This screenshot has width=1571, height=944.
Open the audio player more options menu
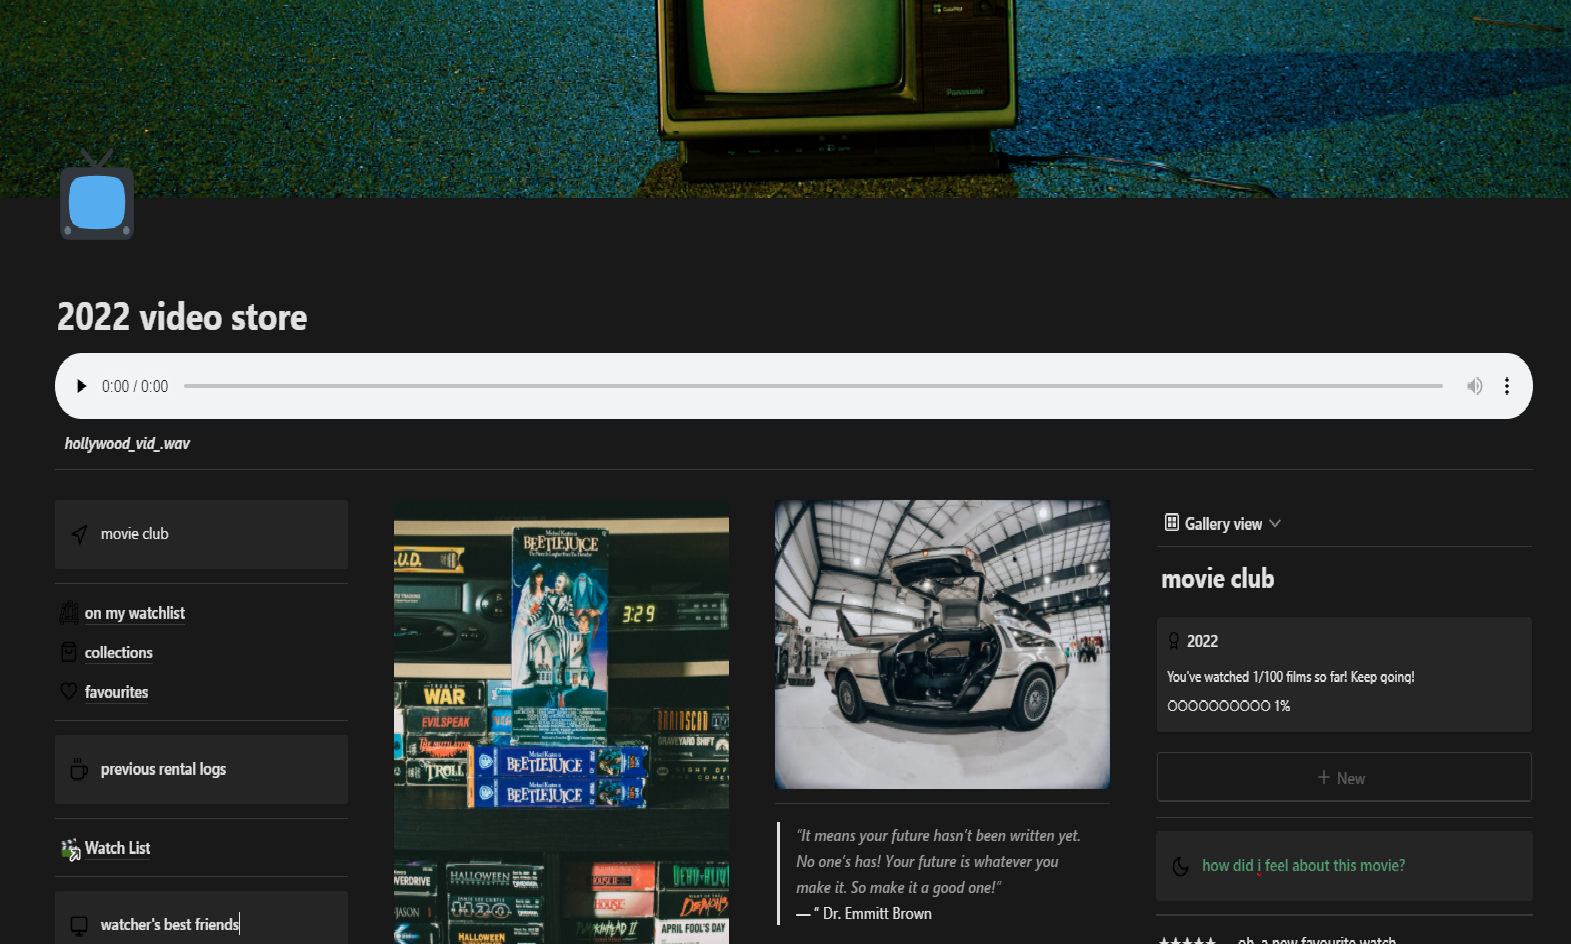(1506, 386)
